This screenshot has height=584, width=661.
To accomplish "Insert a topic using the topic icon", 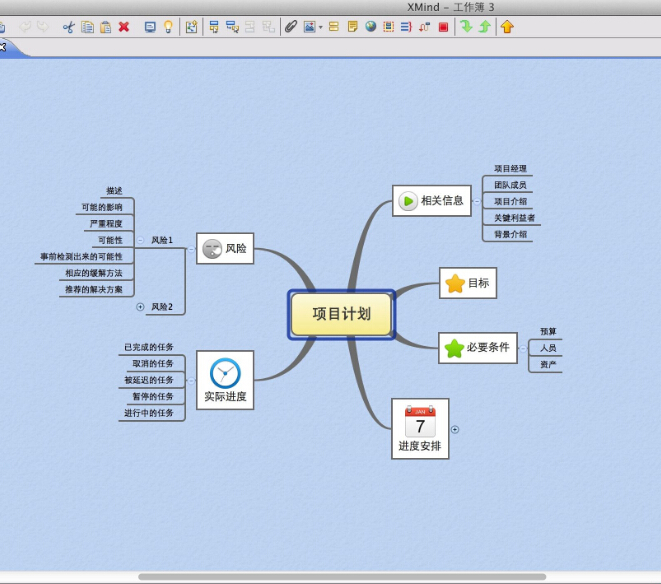I will 214,27.
